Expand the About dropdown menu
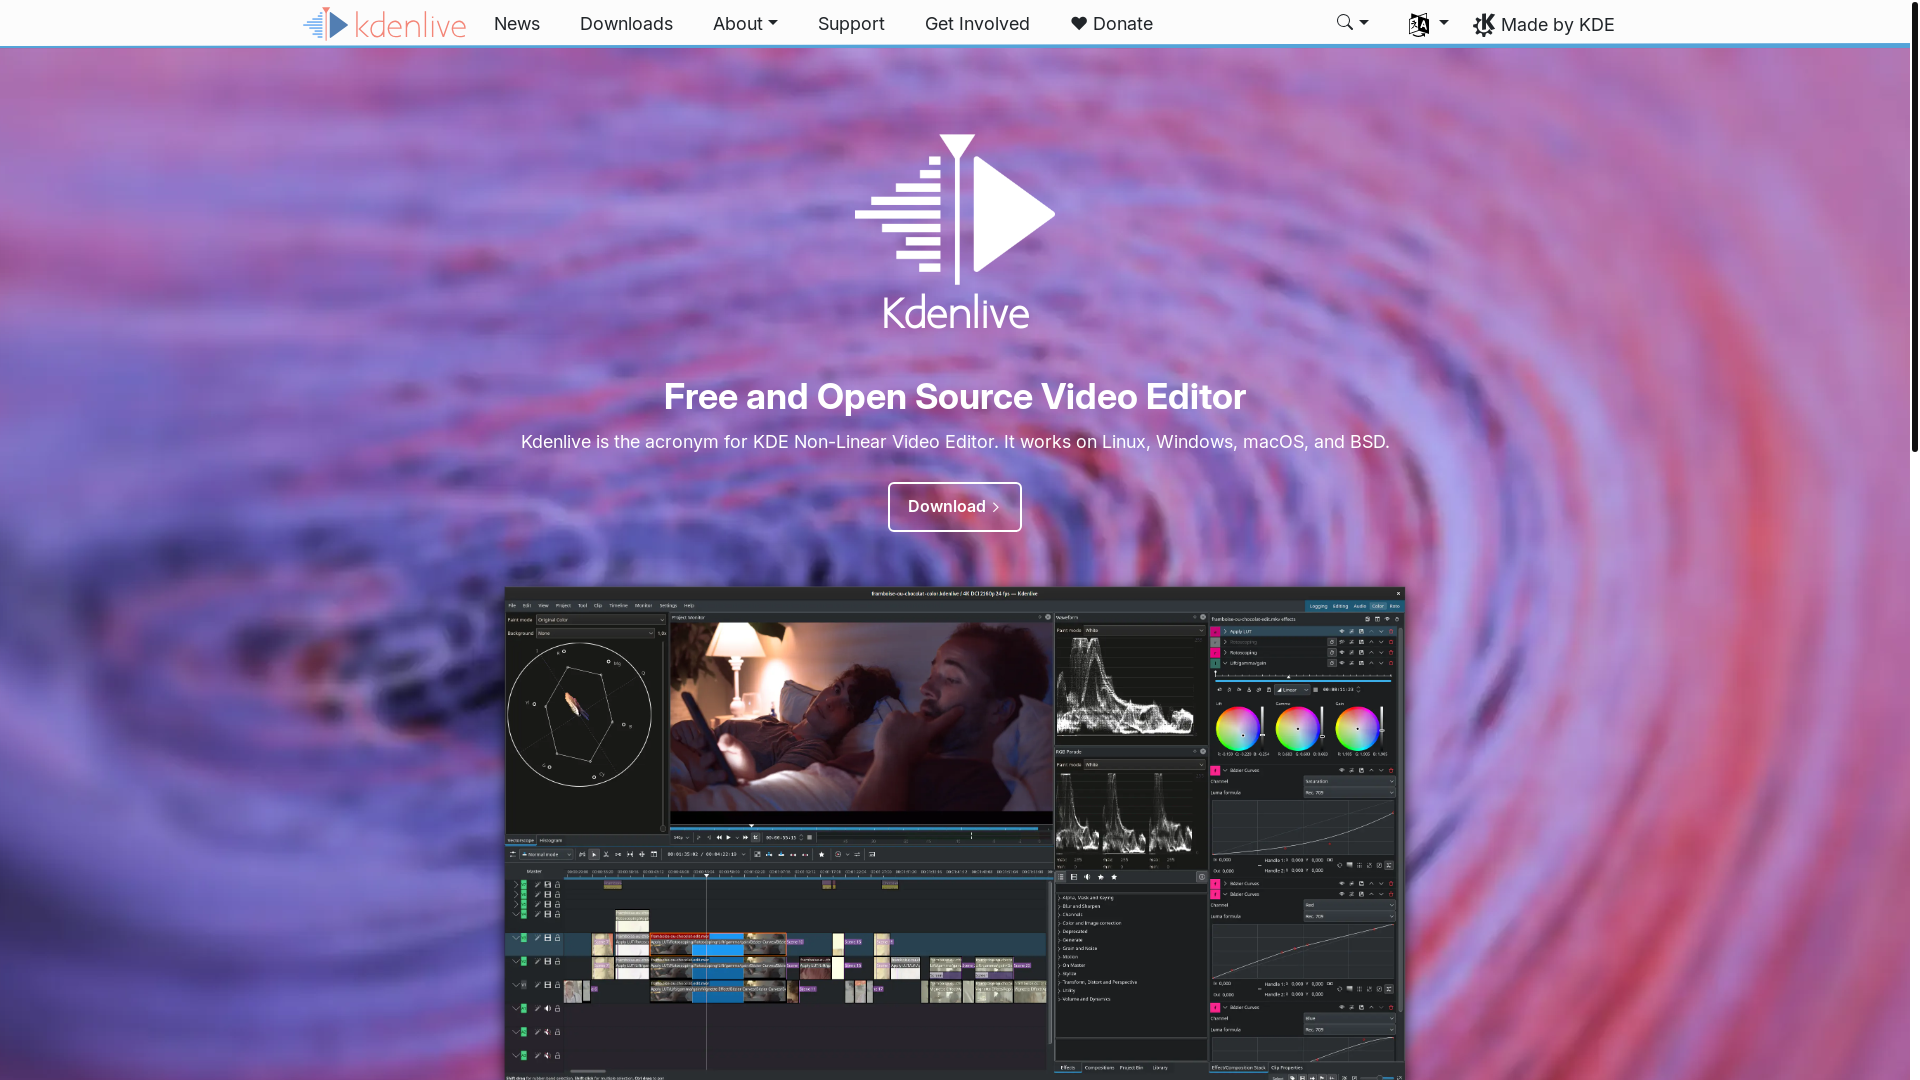1920x1080 pixels. (745, 24)
